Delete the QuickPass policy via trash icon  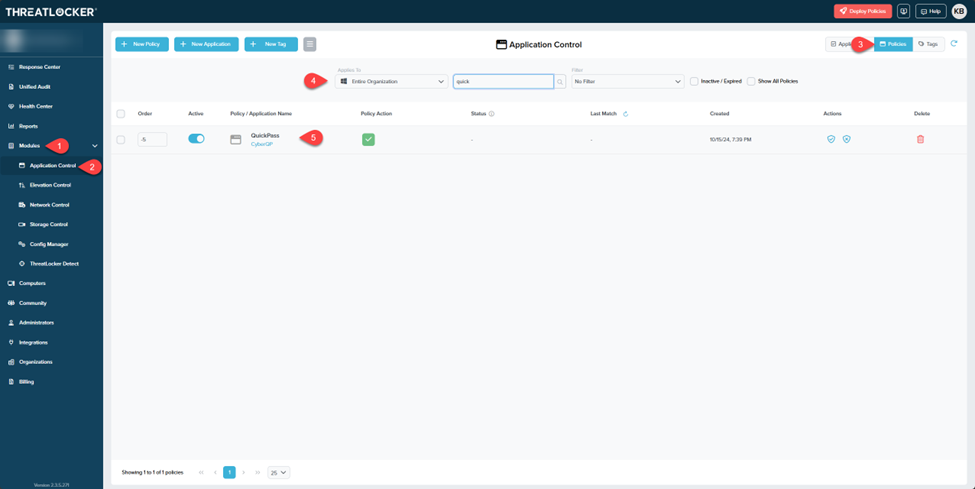click(x=920, y=139)
